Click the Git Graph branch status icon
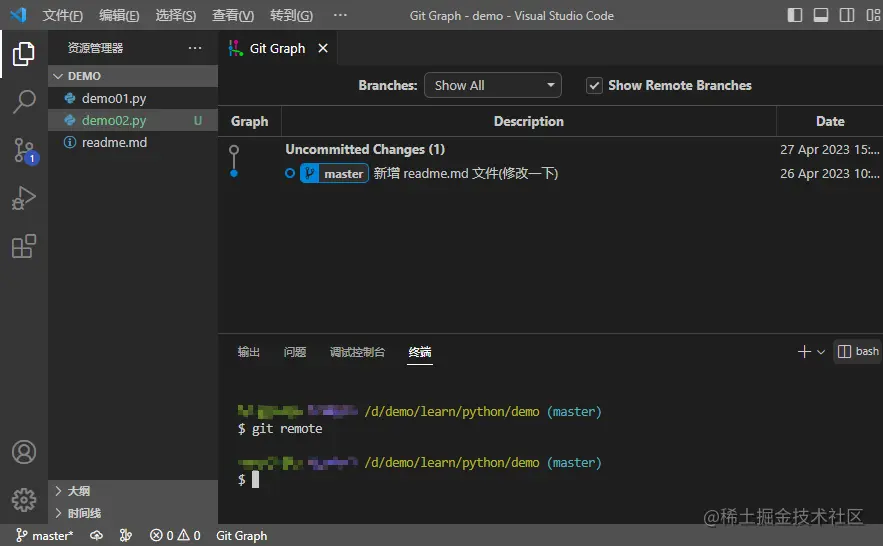The image size is (883, 546). coord(126,535)
